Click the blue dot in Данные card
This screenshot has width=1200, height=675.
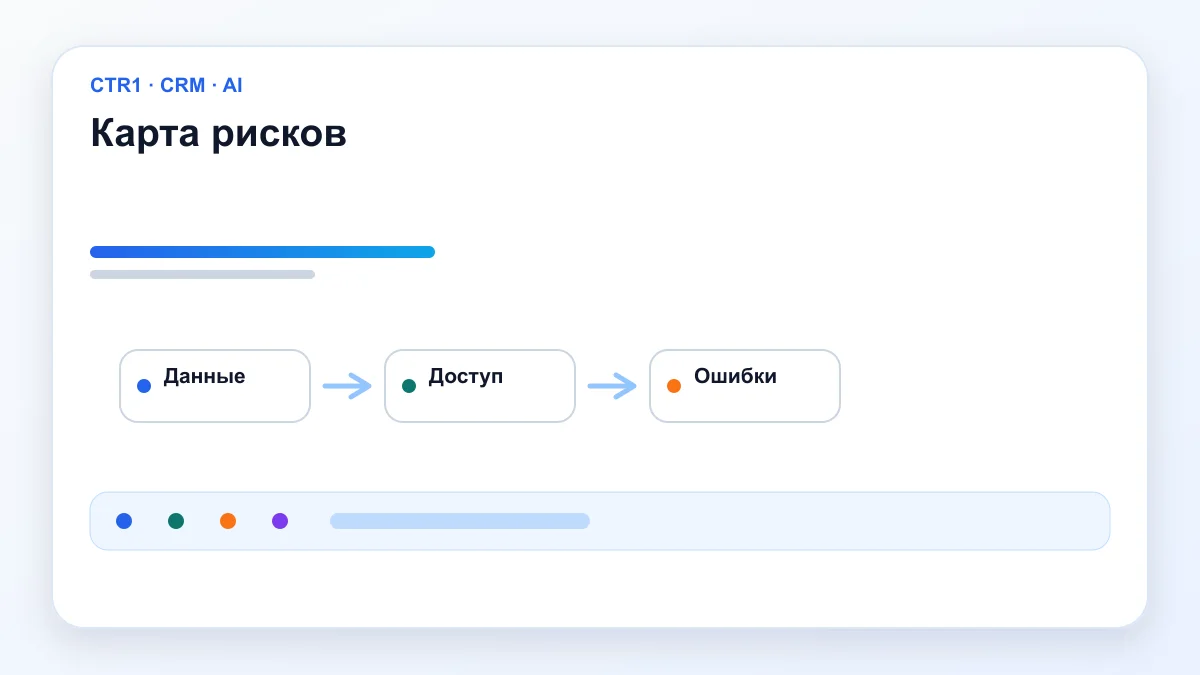click(144, 386)
